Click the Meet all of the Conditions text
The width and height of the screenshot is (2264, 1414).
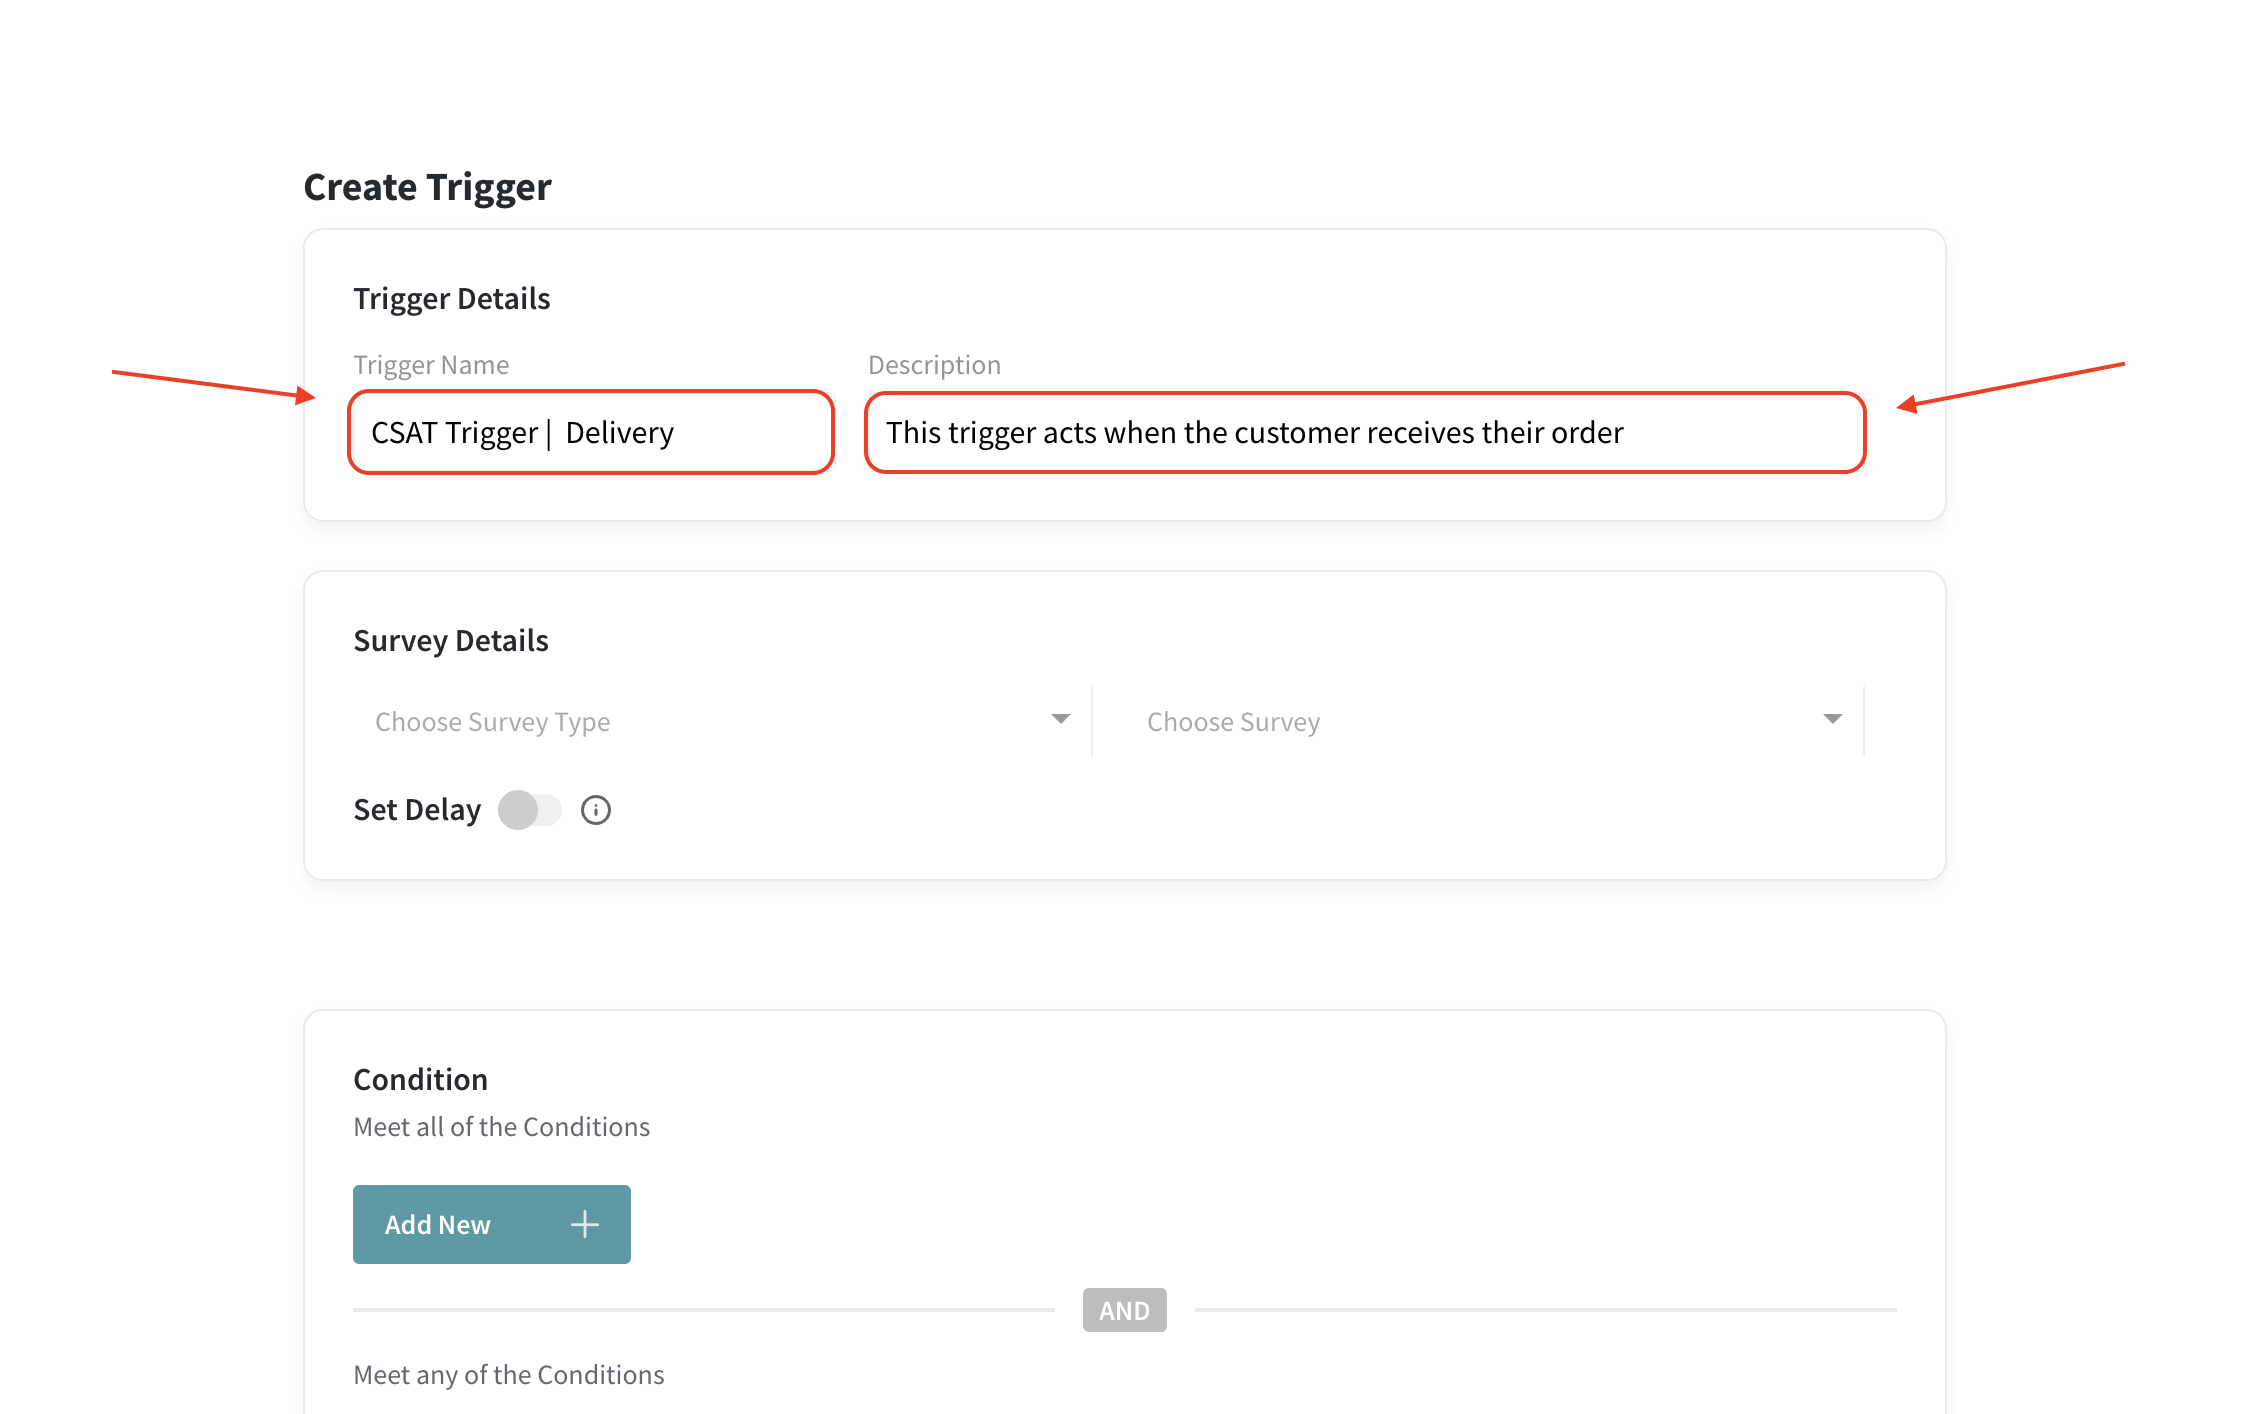pyautogui.click(x=501, y=1127)
